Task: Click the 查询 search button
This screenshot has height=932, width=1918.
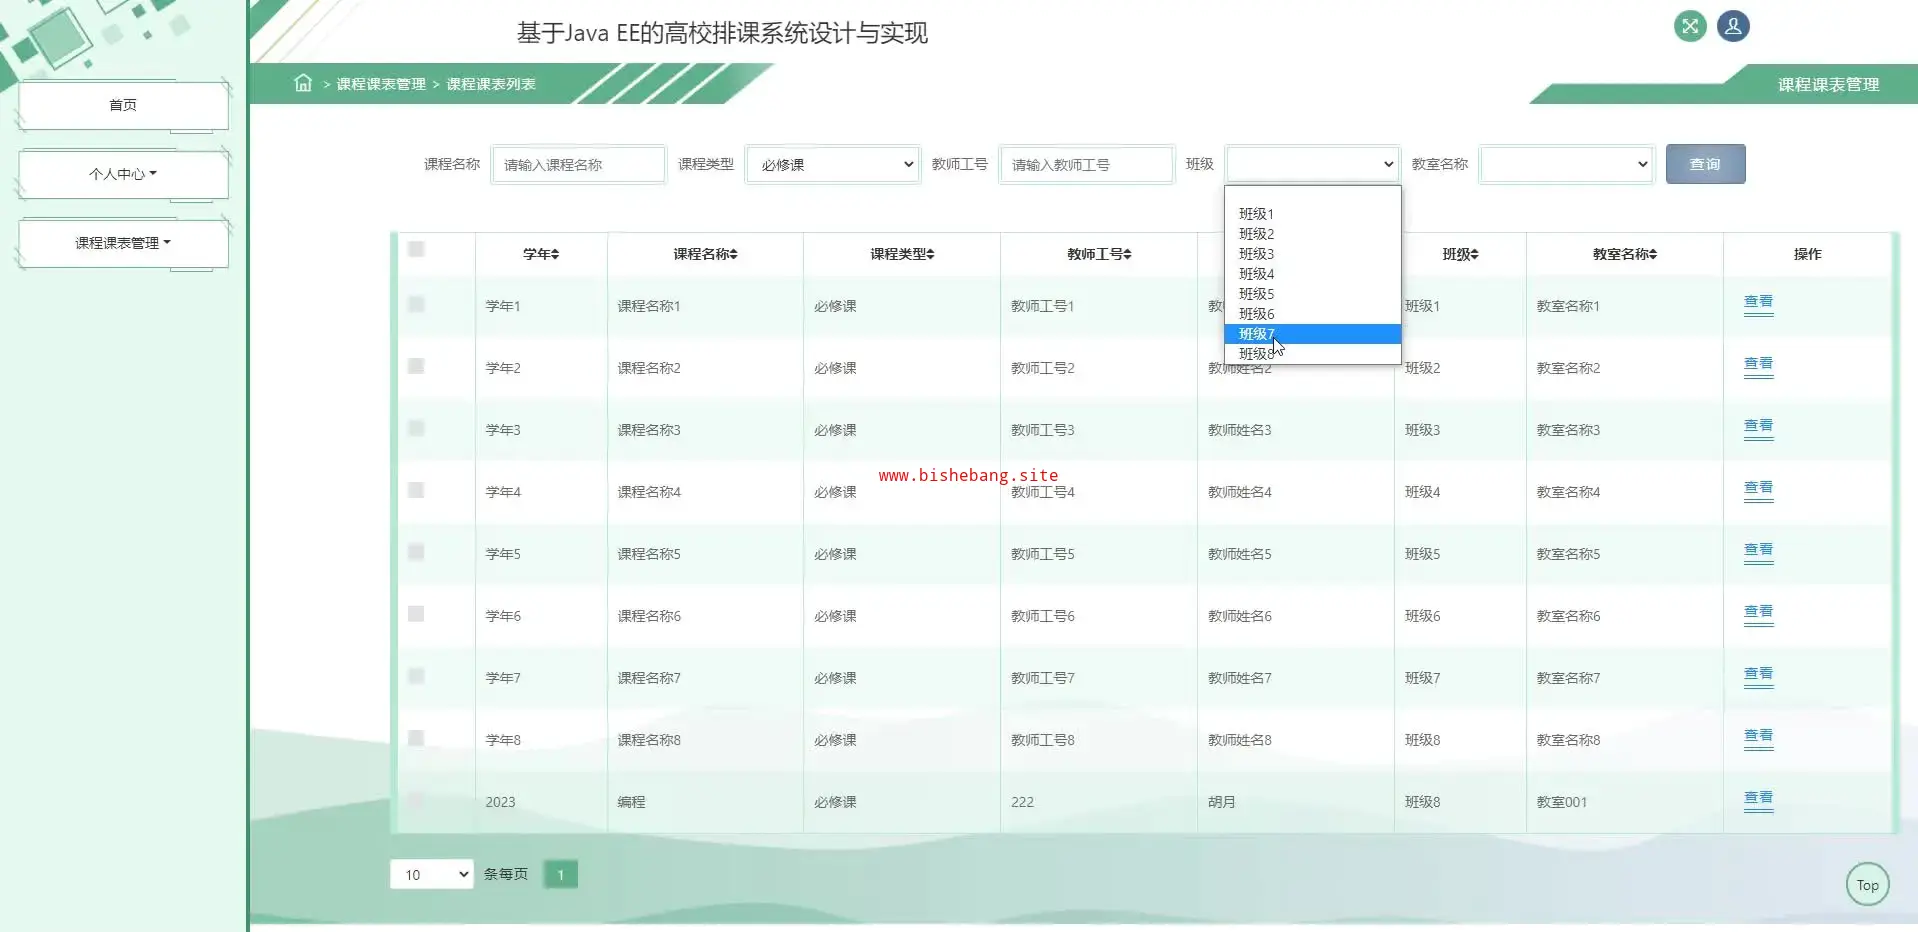Action: click(x=1705, y=164)
